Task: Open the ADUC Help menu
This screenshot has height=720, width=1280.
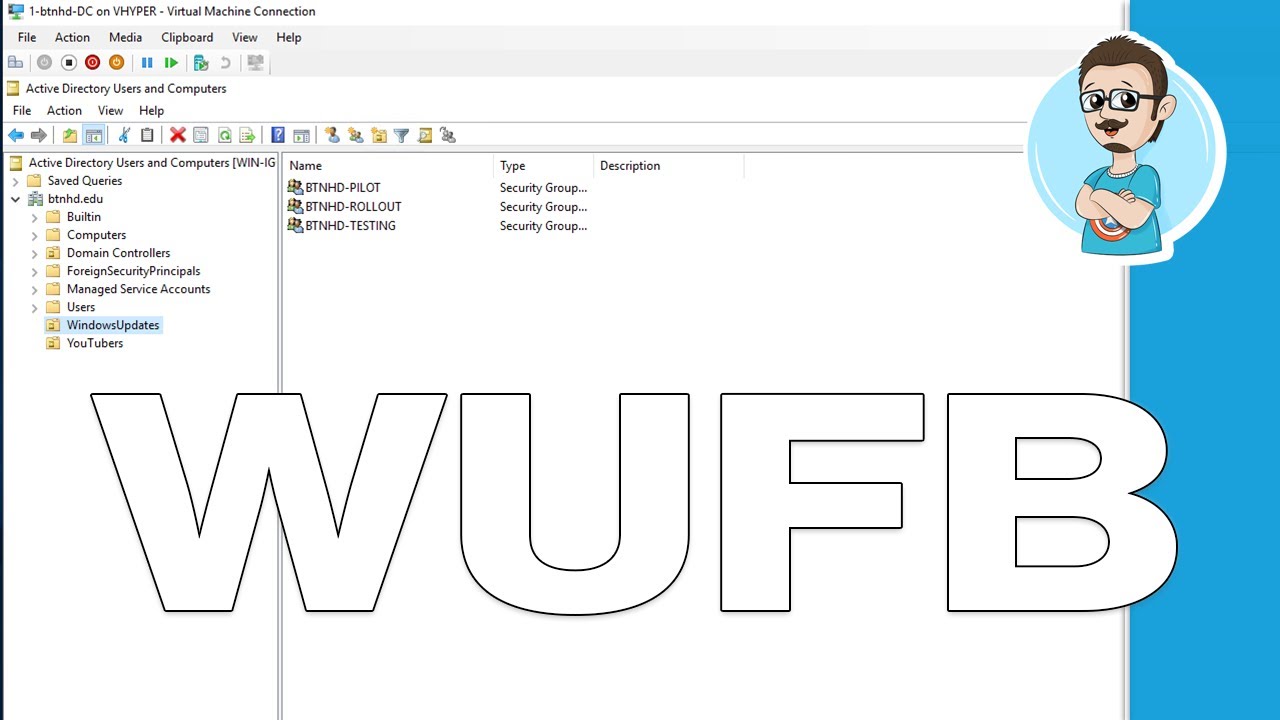Action: tap(151, 110)
